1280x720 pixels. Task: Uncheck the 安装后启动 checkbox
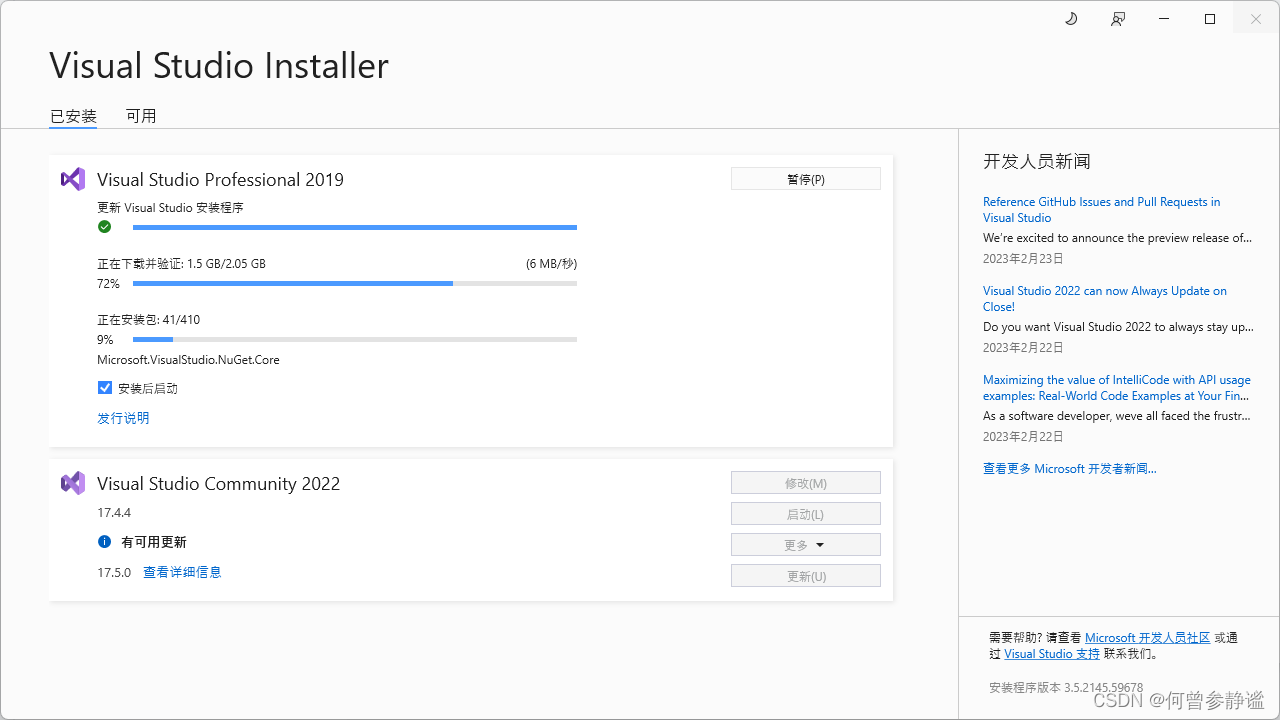point(105,388)
